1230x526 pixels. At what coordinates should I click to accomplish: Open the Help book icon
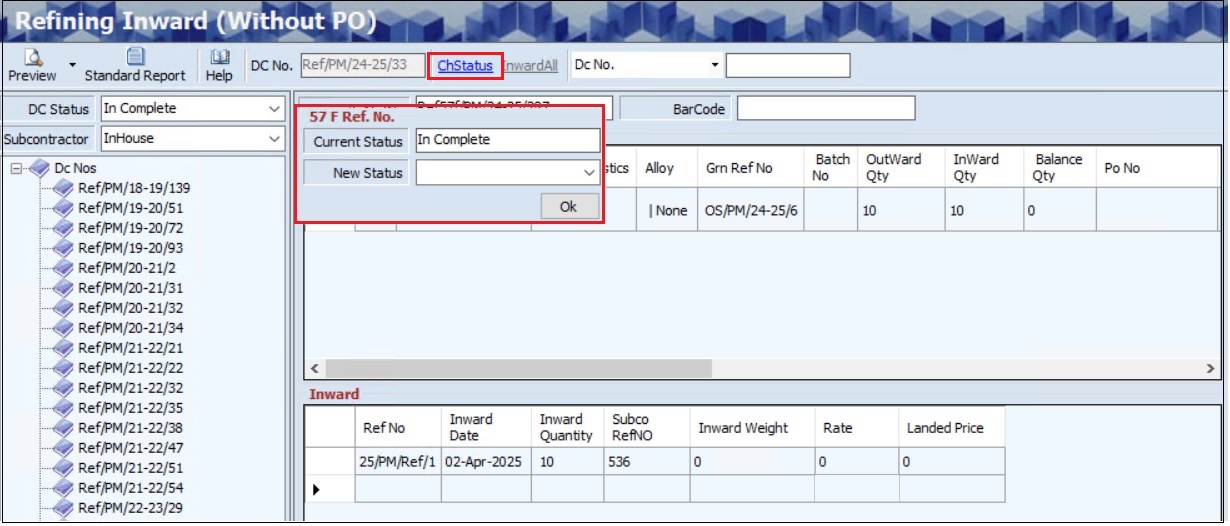click(x=219, y=66)
